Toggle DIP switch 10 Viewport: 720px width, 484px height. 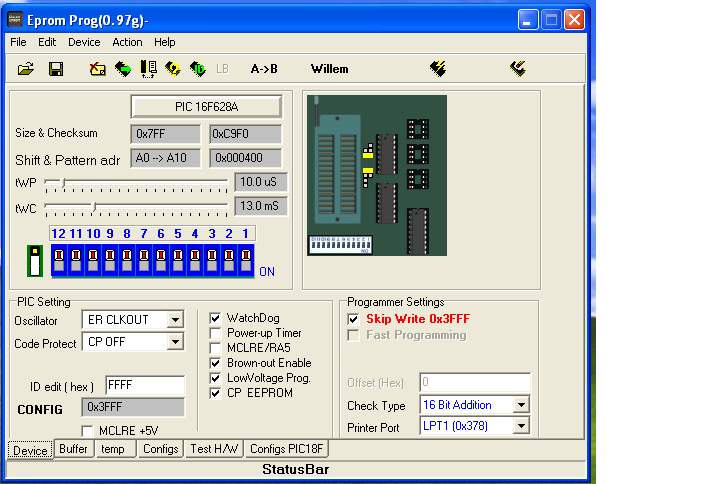(x=93, y=260)
